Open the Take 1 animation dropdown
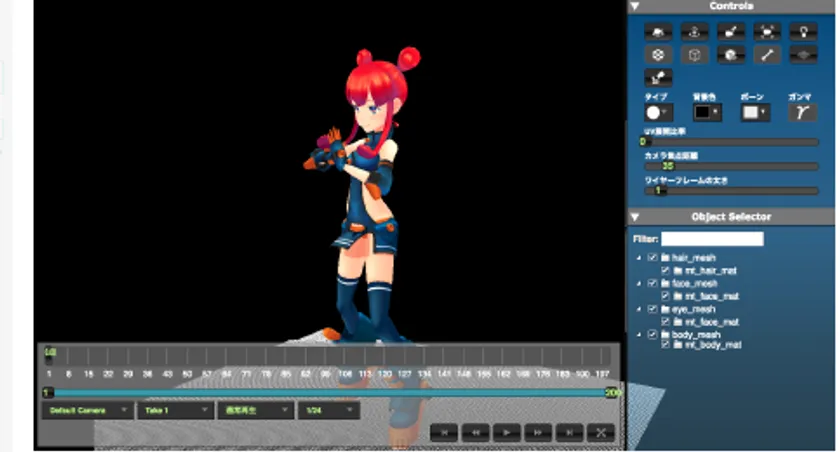Viewport: 840px width, 452px height. [x=174, y=410]
